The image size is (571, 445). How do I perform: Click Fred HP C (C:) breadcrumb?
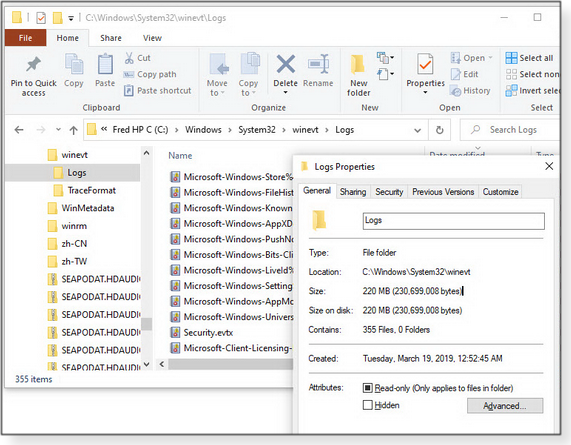pos(140,130)
